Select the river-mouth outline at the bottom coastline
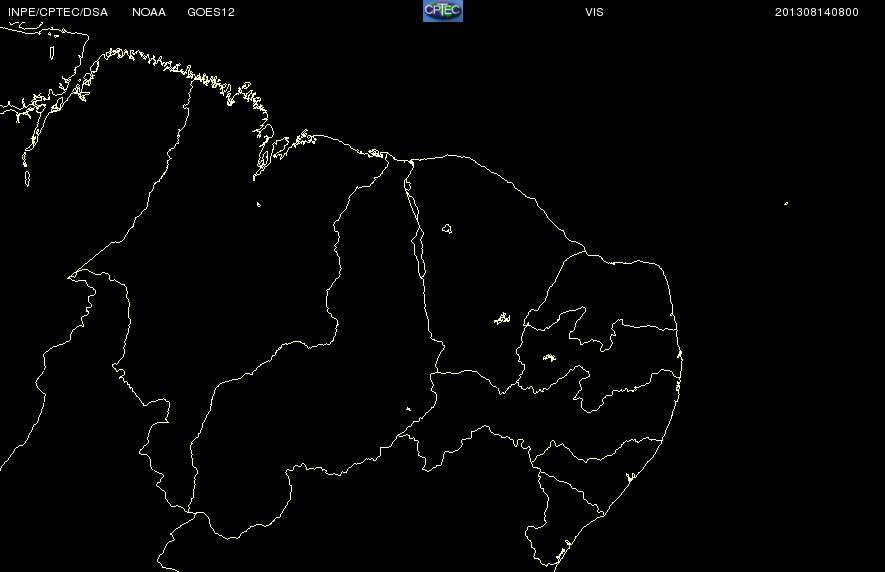The width and height of the screenshot is (885, 572). click(x=564, y=549)
